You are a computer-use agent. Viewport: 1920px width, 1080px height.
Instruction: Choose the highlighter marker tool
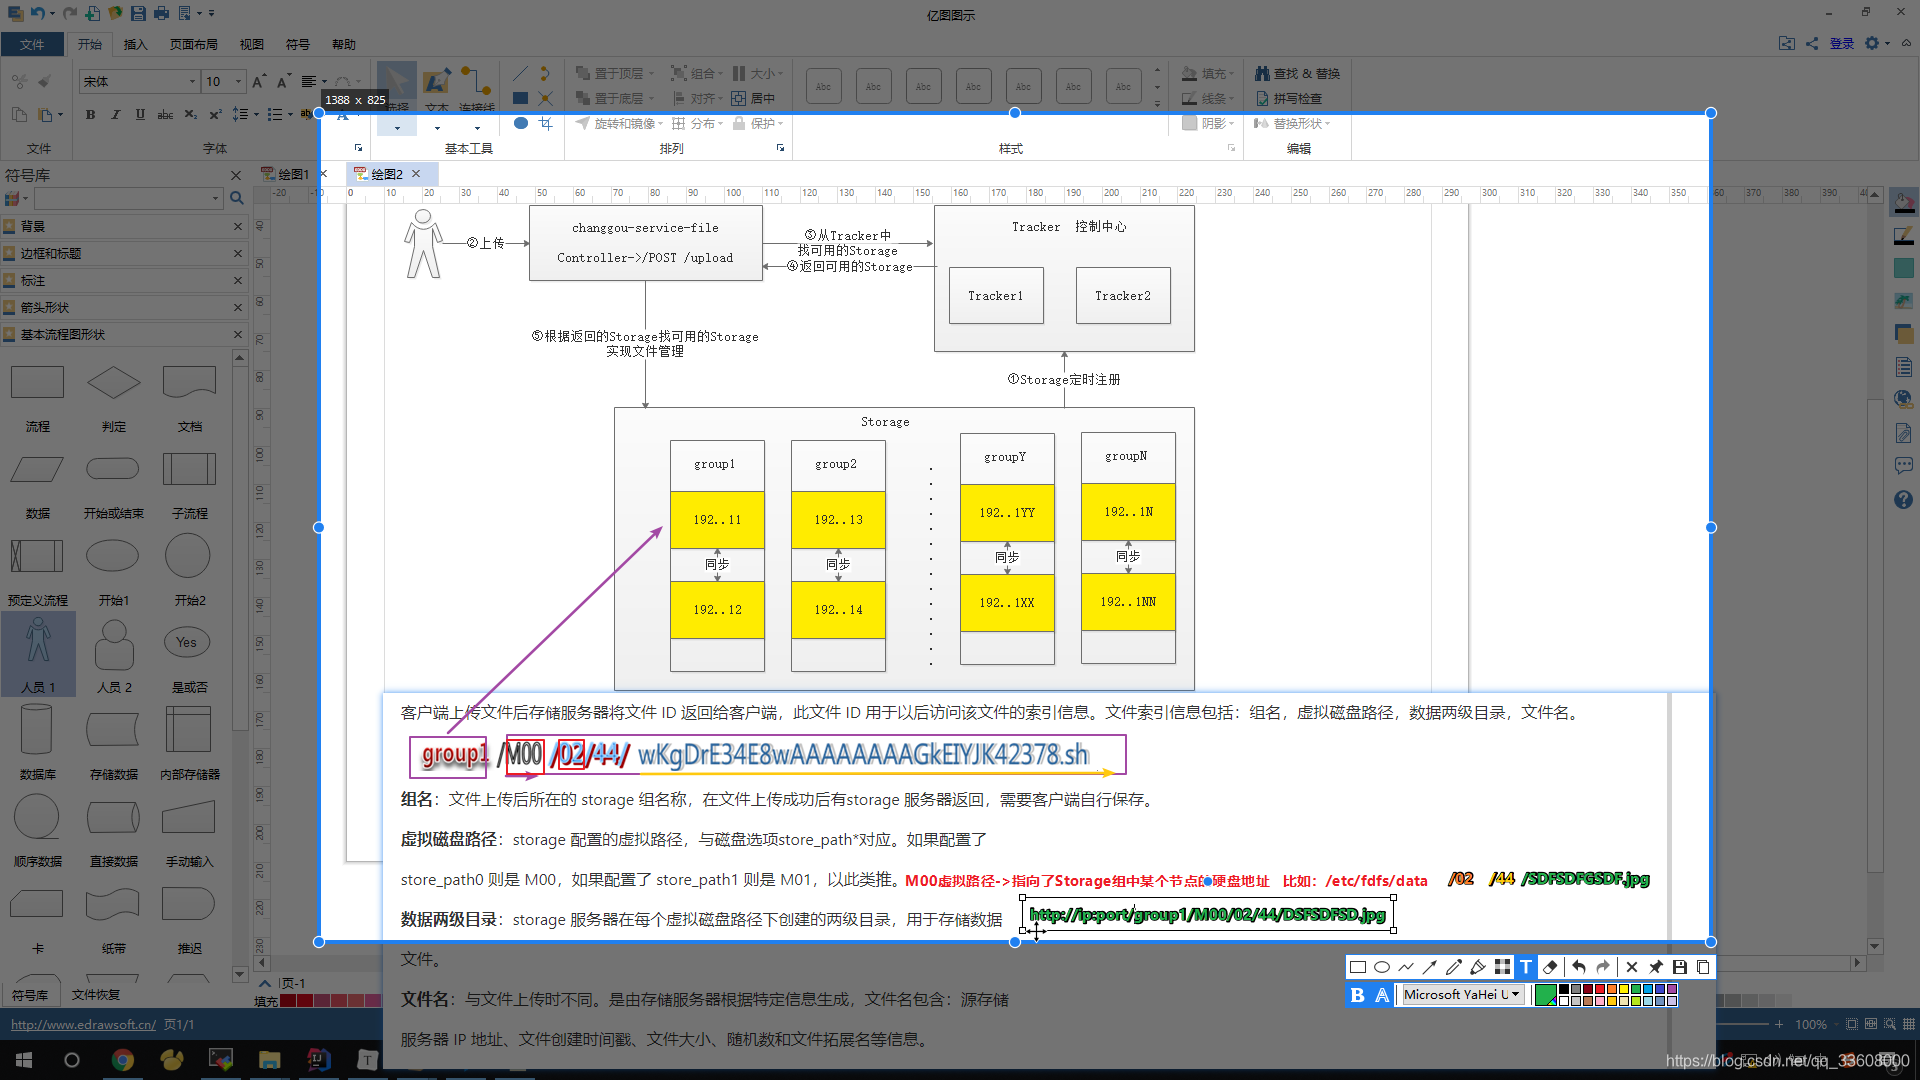pyautogui.click(x=1478, y=967)
